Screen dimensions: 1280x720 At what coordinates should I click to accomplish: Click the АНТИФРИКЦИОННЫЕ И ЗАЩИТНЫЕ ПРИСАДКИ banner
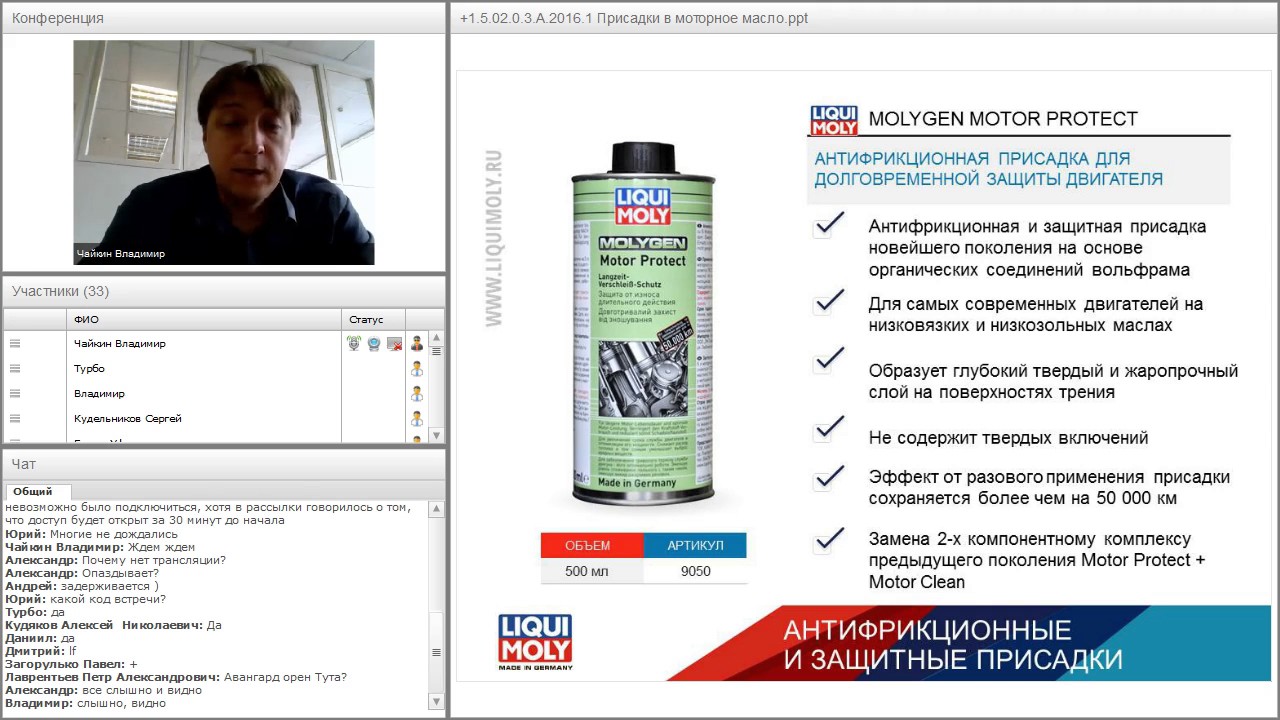[952, 645]
